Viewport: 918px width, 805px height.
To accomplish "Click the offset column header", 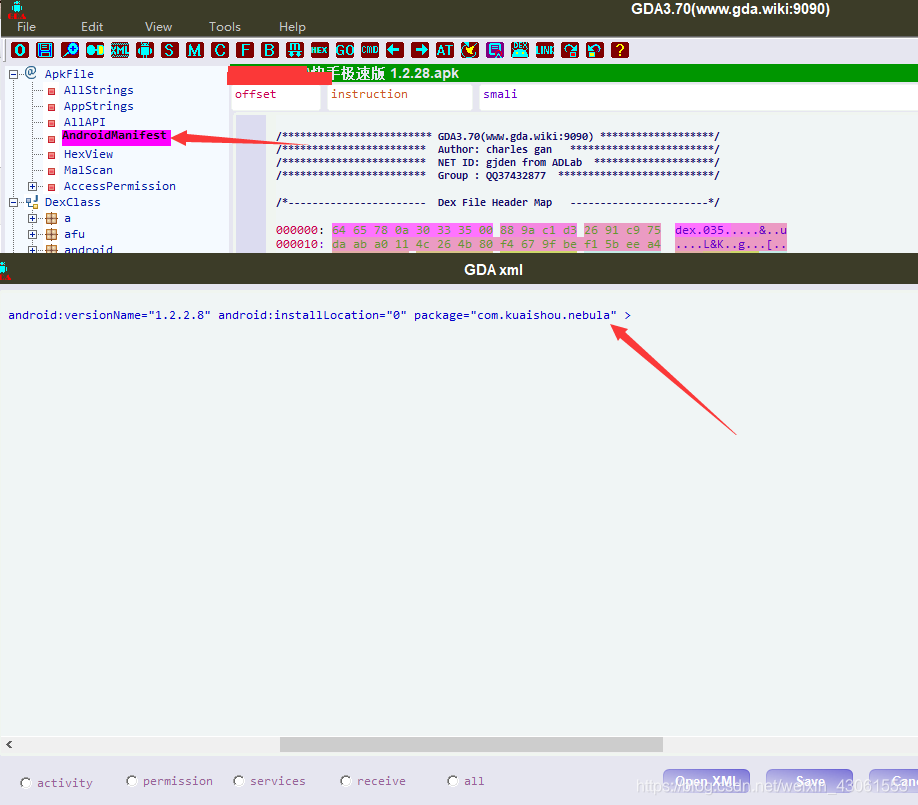I will click(x=276, y=97).
